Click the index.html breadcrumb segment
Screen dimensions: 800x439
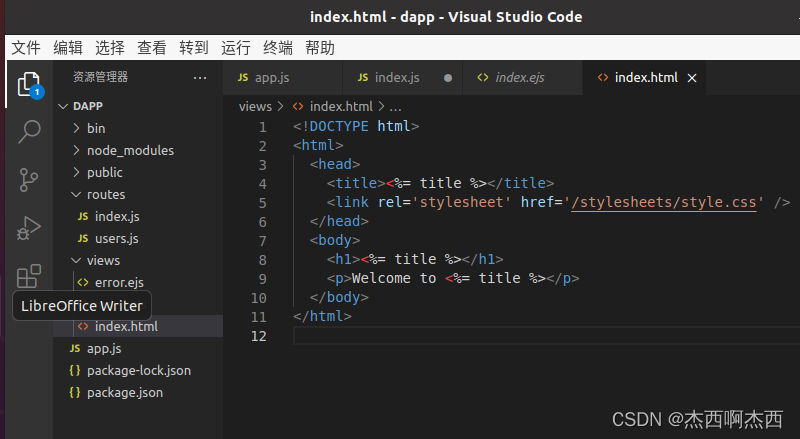click(341, 107)
